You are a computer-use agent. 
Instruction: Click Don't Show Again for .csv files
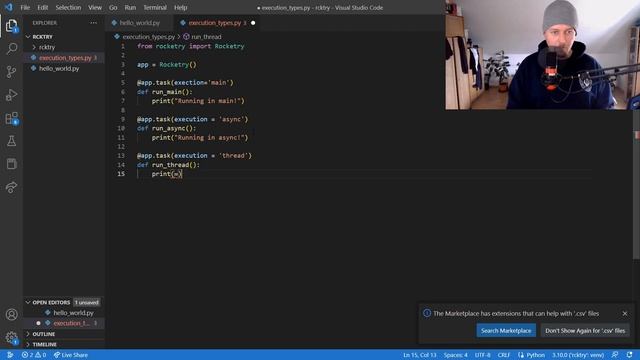coord(585,331)
